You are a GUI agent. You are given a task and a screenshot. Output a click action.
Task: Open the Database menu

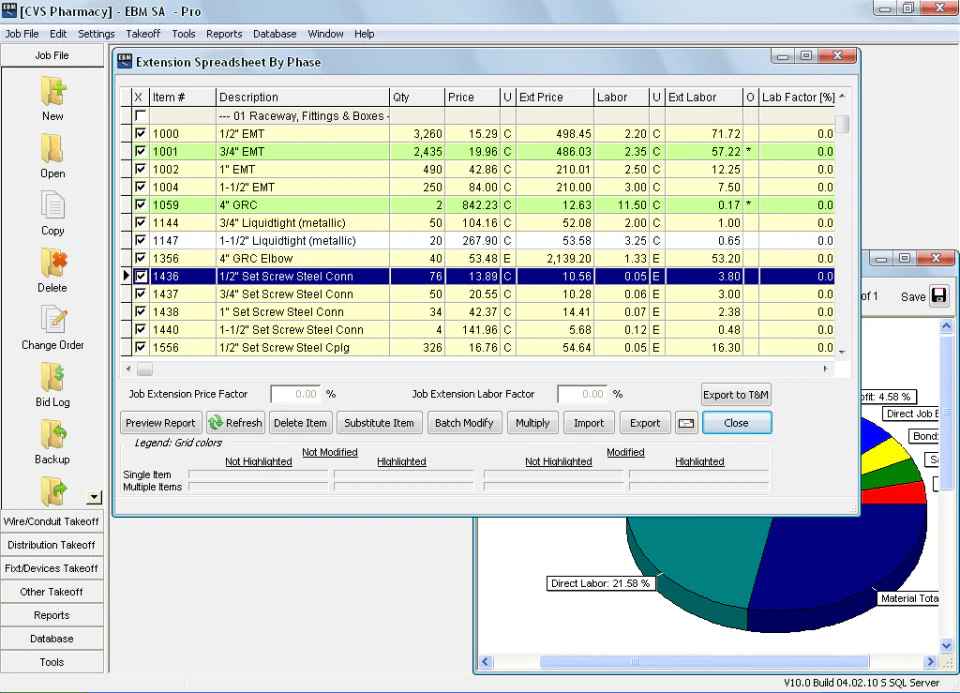pos(274,33)
